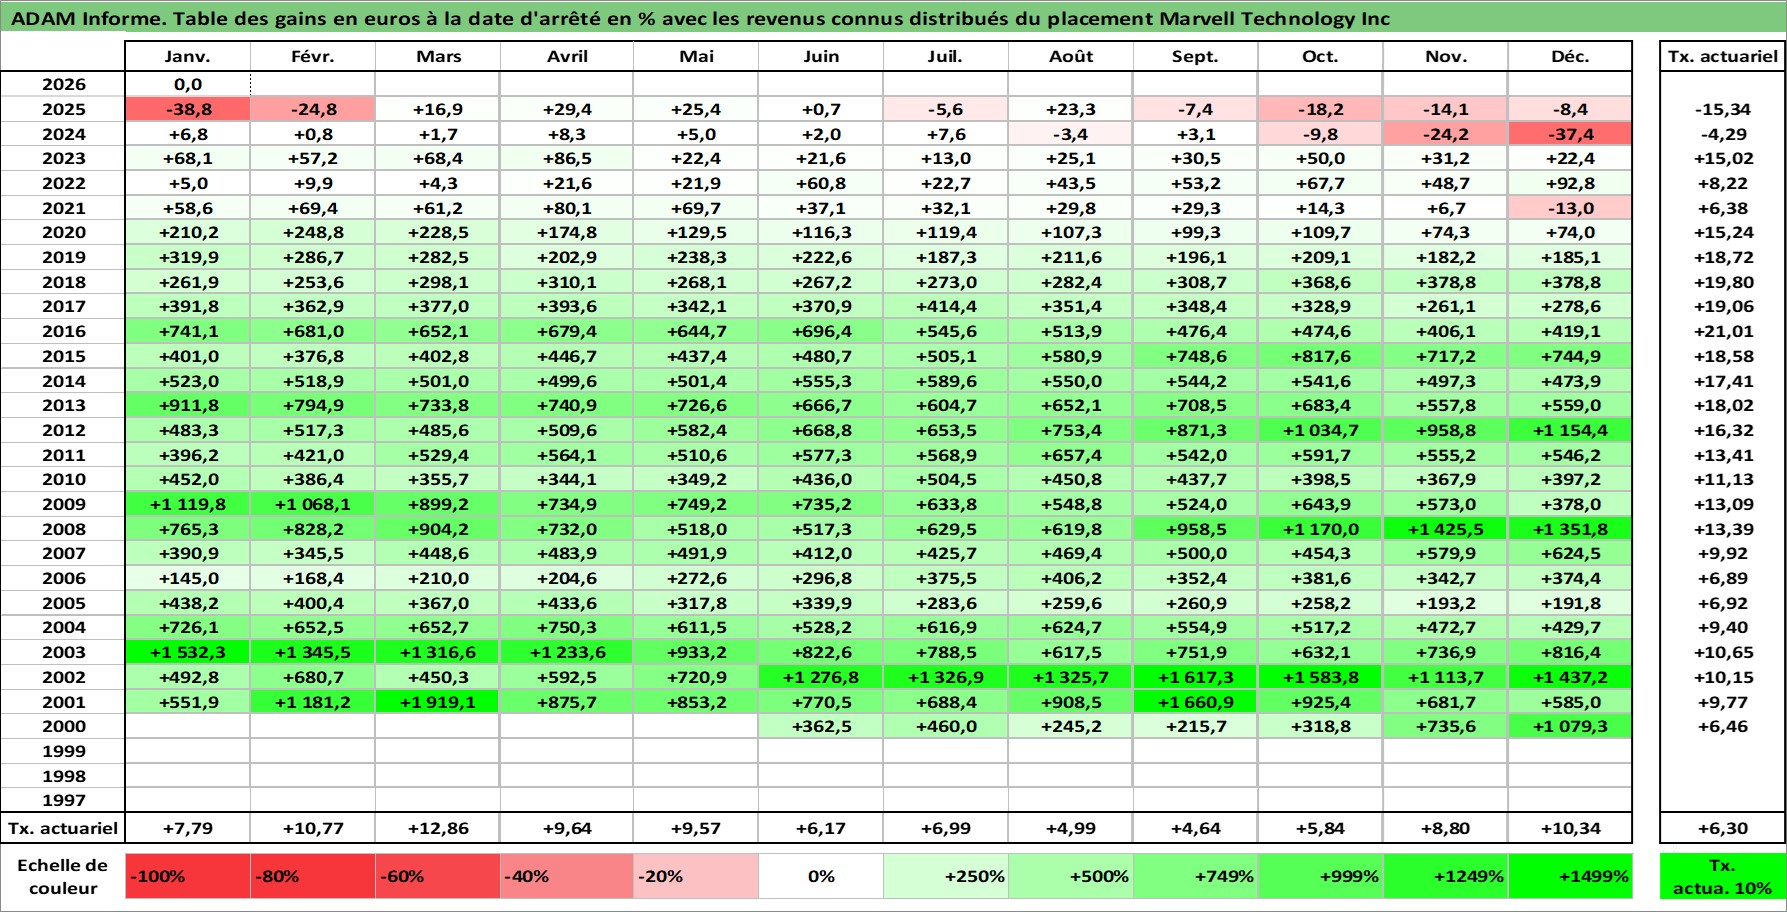Image resolution: width=1787 pixels, height=912 pixels.
Task: Select the +438,2 cell in 2005
Action: (188, 603)
